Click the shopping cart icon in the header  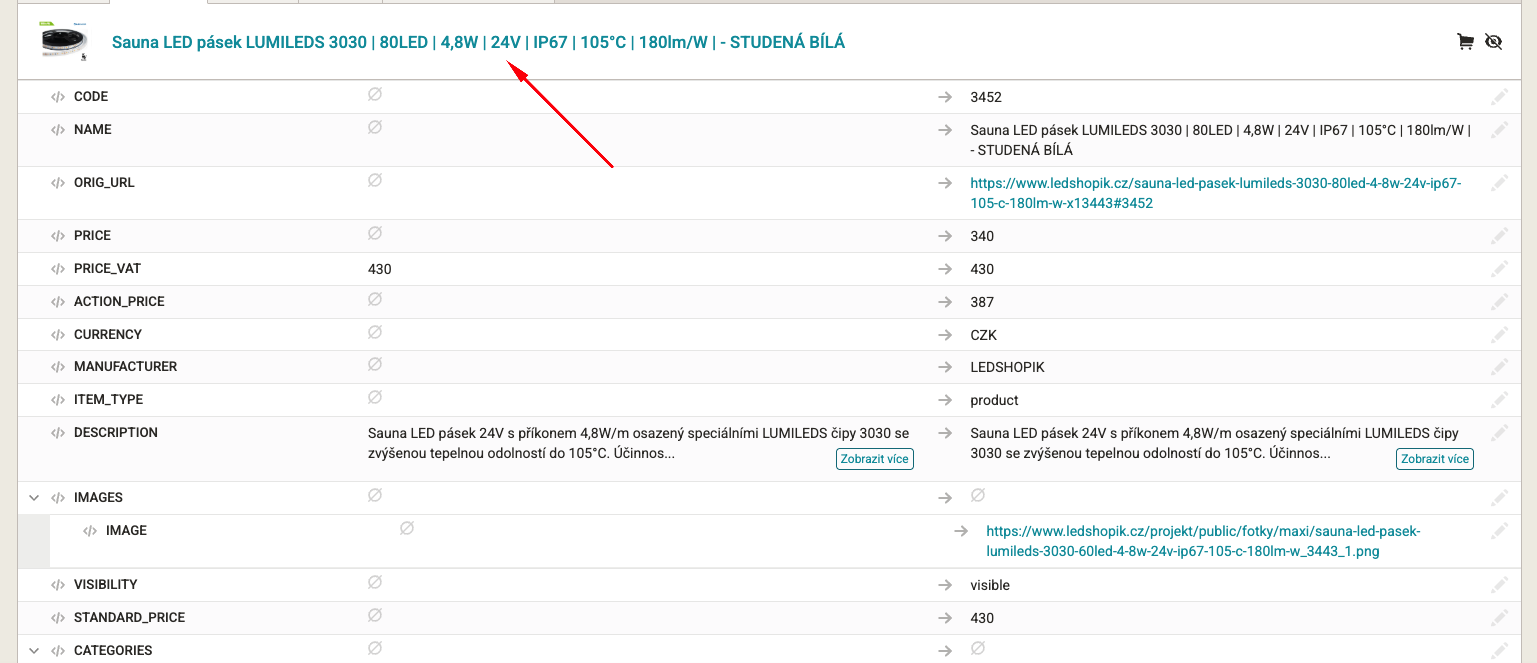(x=1466, y=42)
